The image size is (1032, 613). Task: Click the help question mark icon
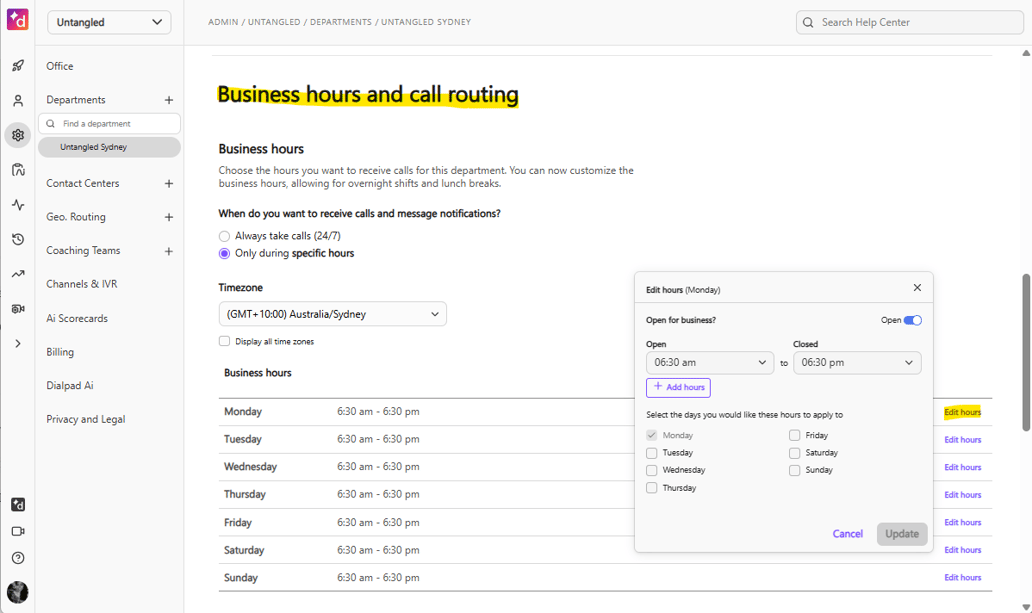coord(17,557)
